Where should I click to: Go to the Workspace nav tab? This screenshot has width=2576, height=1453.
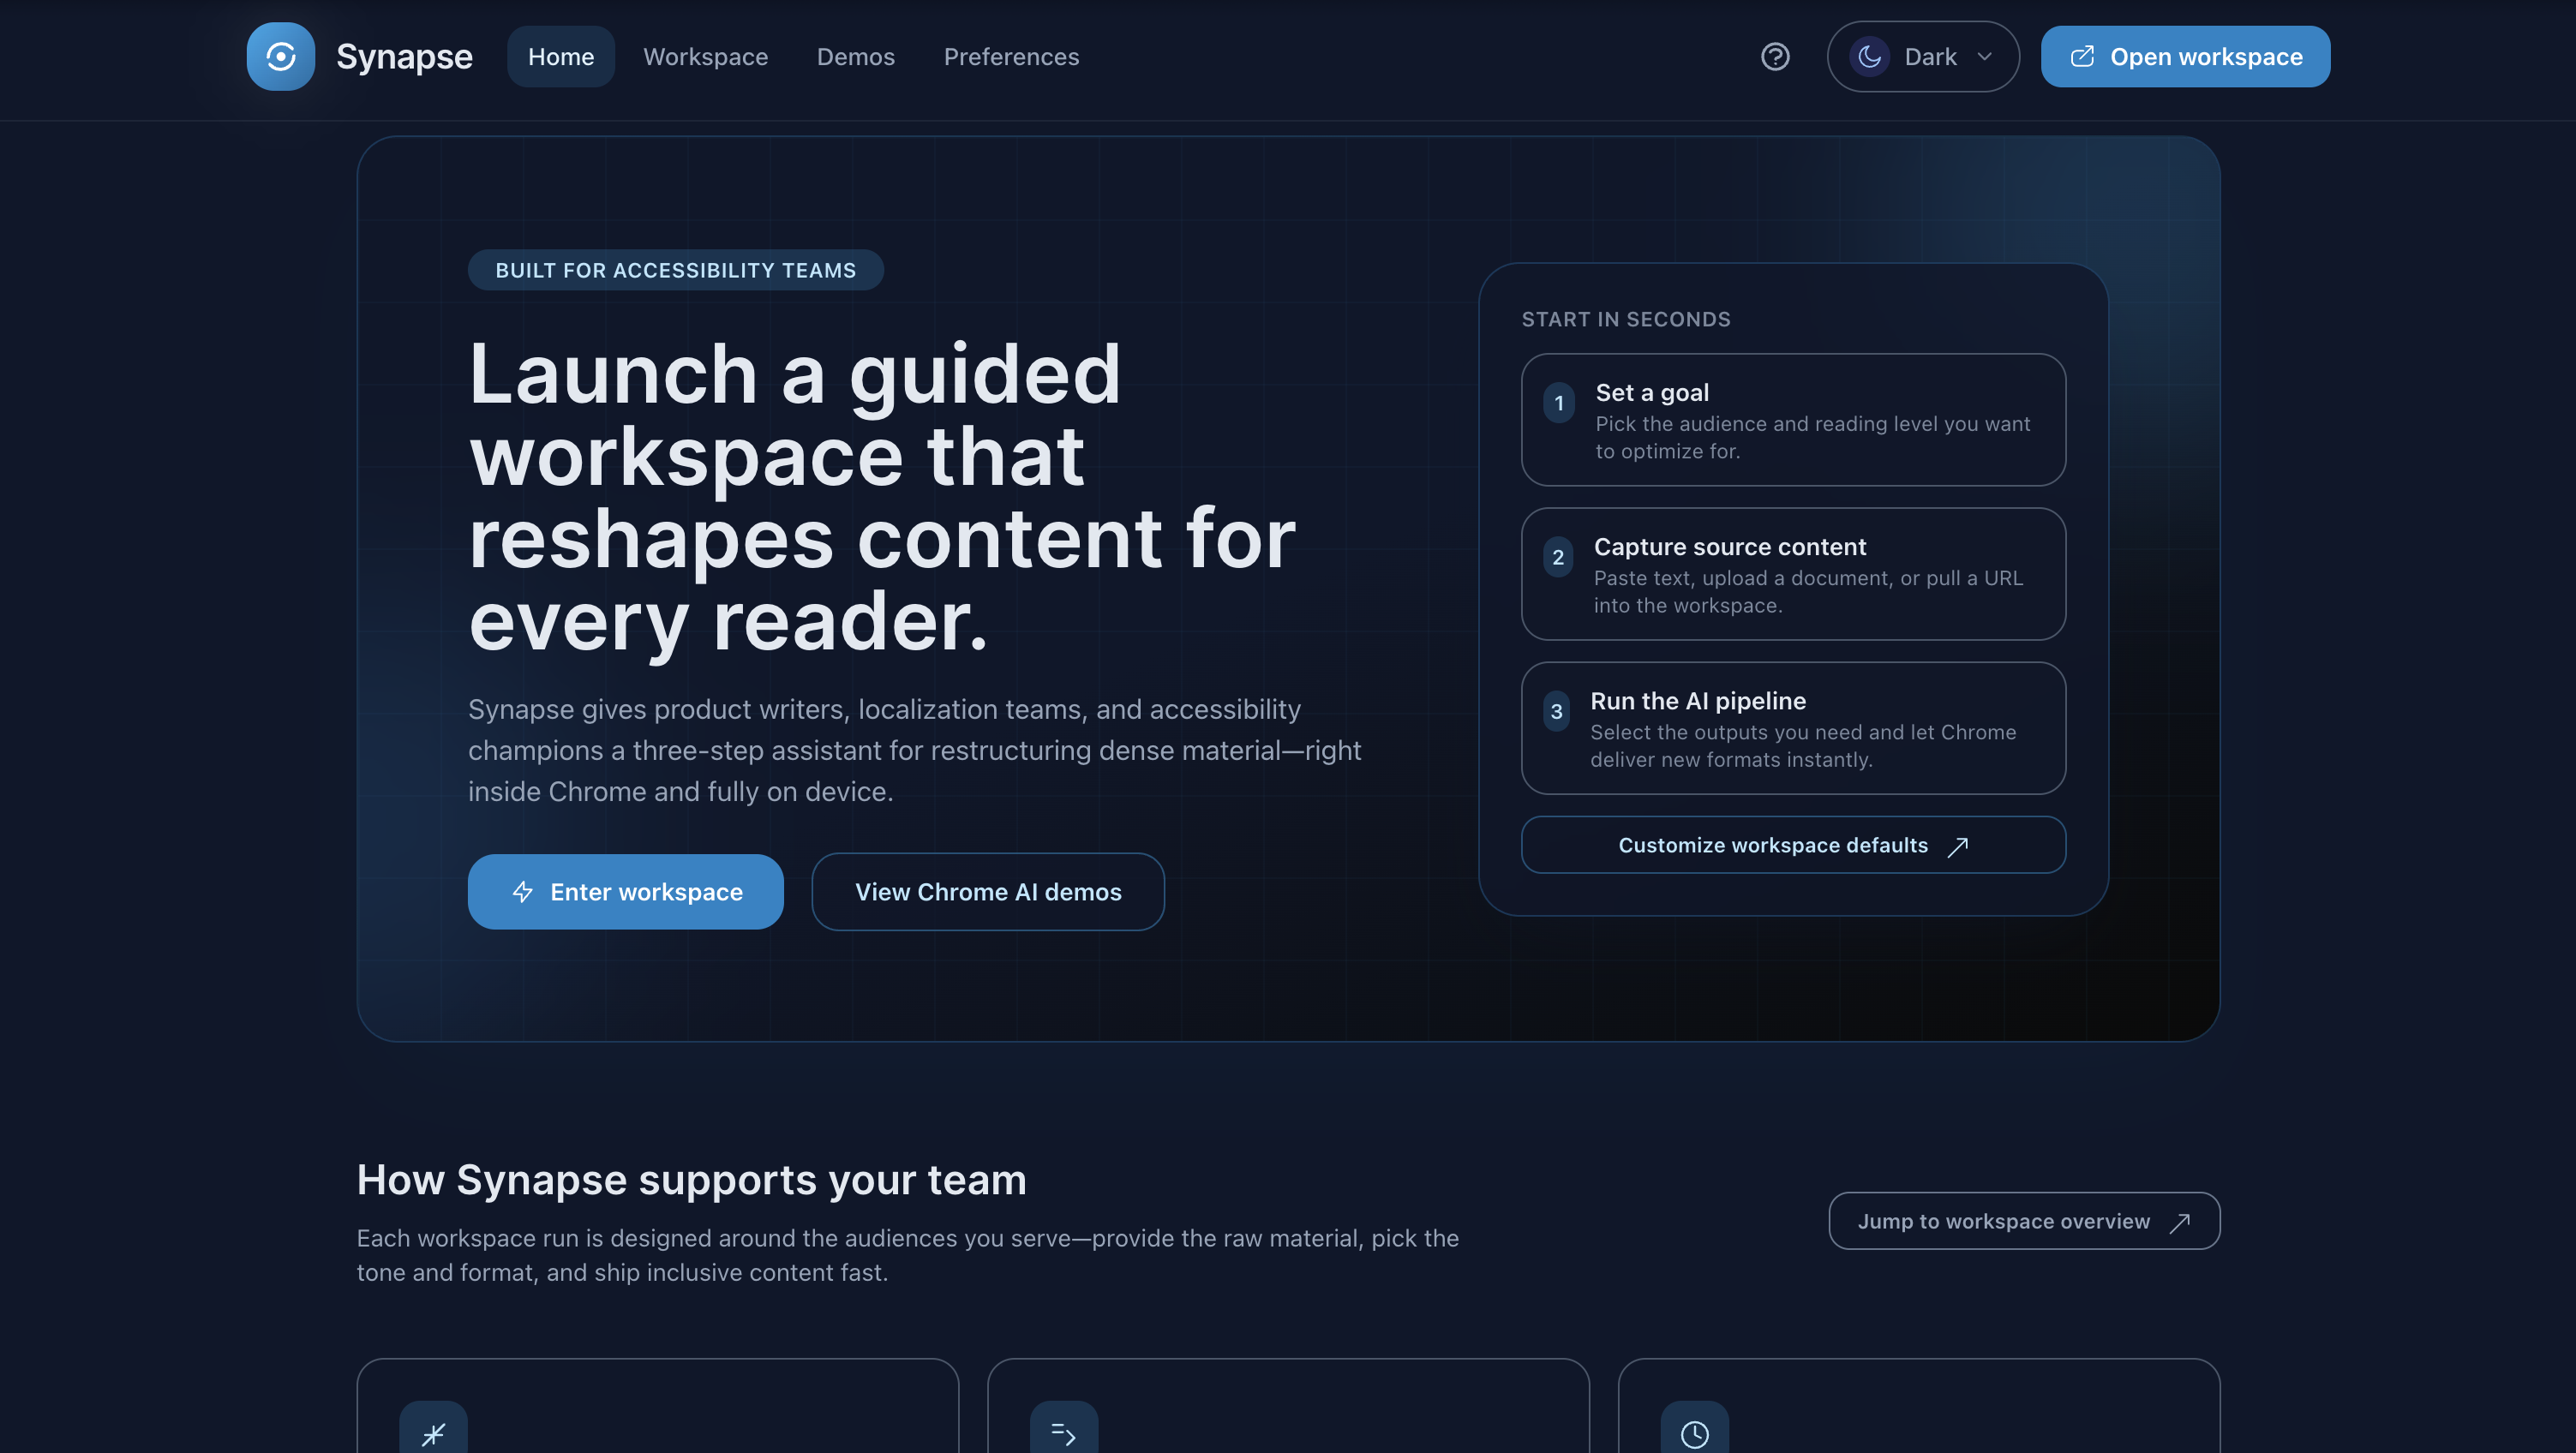pyautogui.click(x=705, y=57)
